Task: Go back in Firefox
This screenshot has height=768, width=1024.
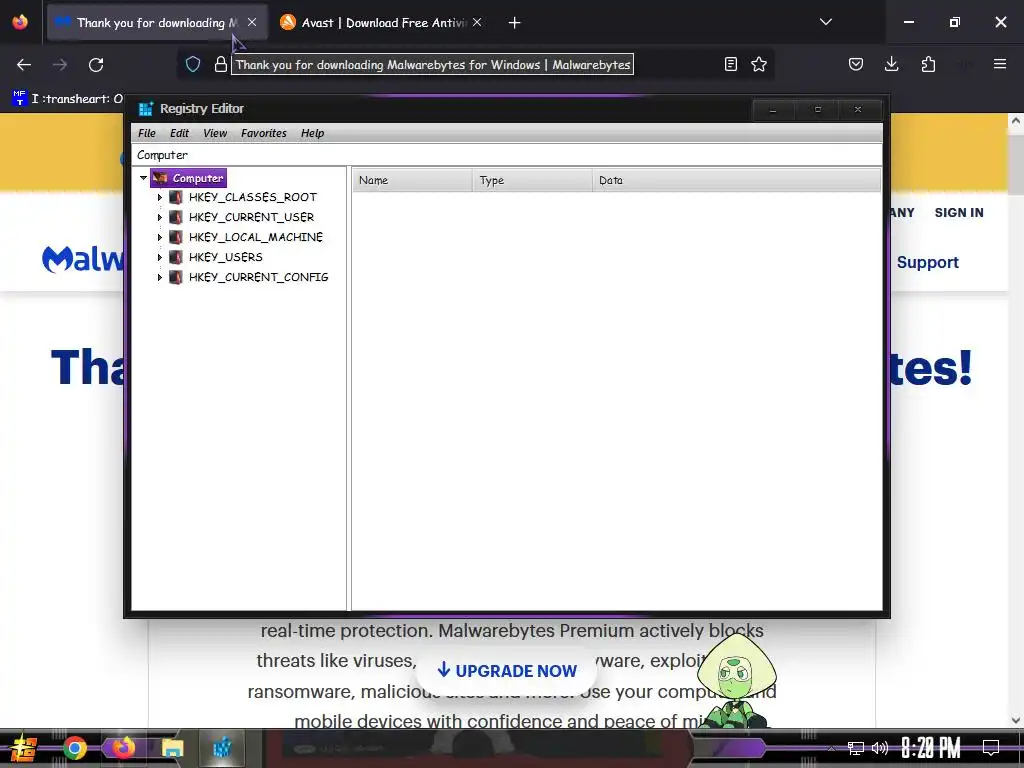Action: (24, 65)
